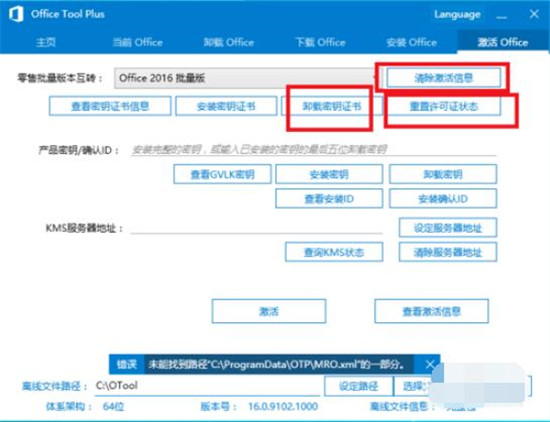Click the 激活 button
550x422 pixels.
[x=269, y=311]
